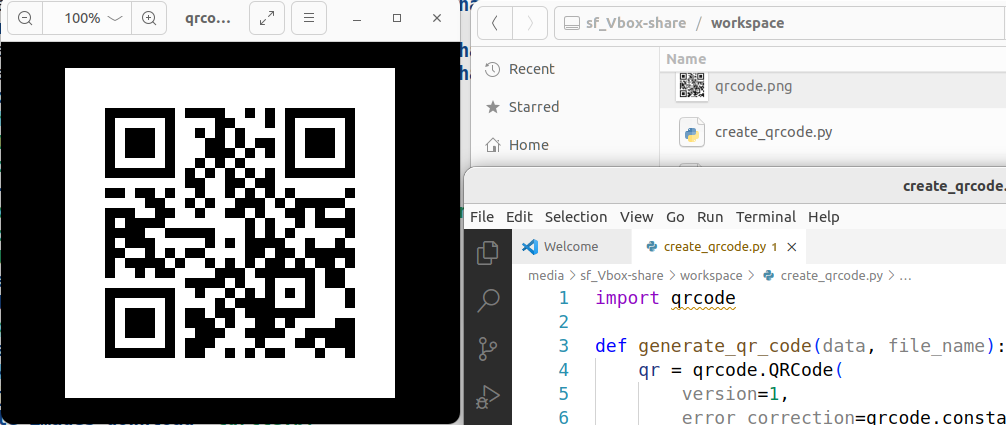
Task: Close the create_qrcode.py editor tab
Action: tap(792, 247)
